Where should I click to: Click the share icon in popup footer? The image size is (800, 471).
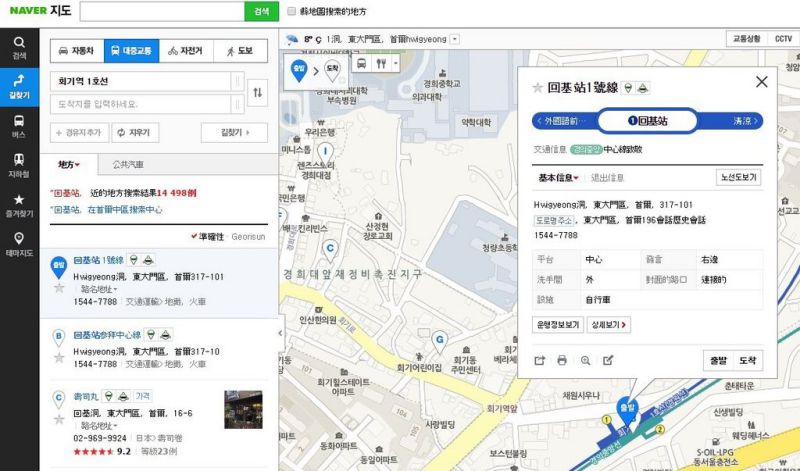pyautogui.click(x=540, y=360)
